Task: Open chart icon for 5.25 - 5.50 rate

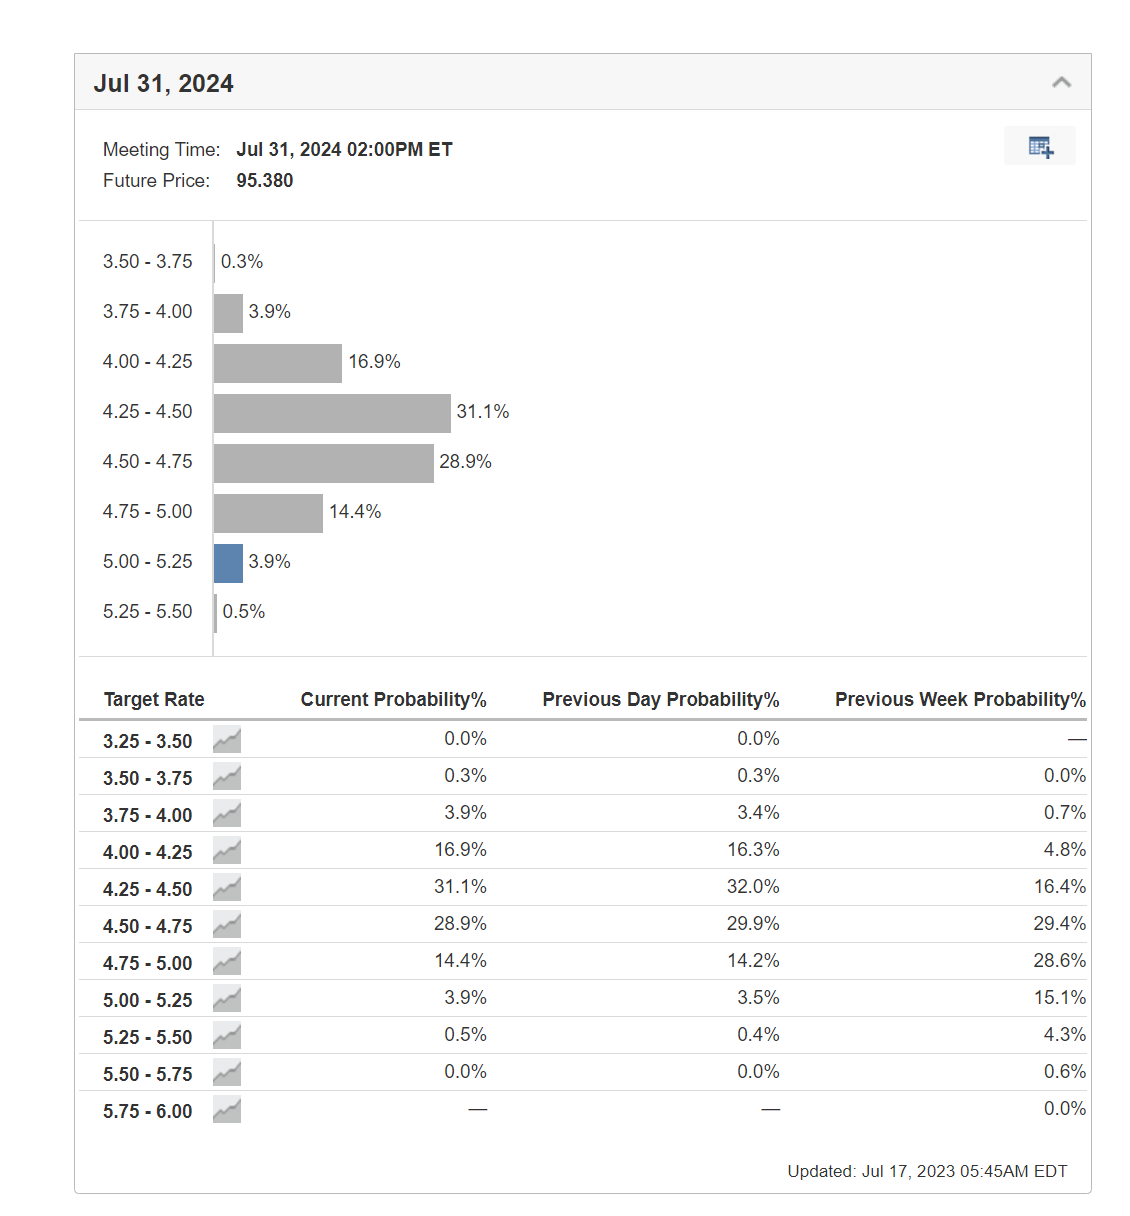Action: 227,1036
